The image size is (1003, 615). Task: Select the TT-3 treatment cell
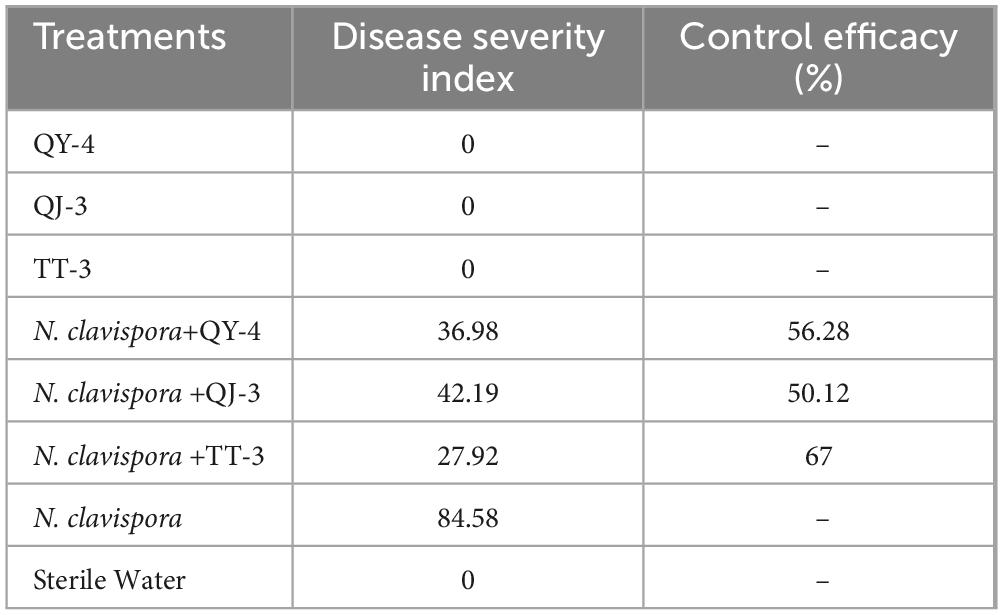pos(62,269)
